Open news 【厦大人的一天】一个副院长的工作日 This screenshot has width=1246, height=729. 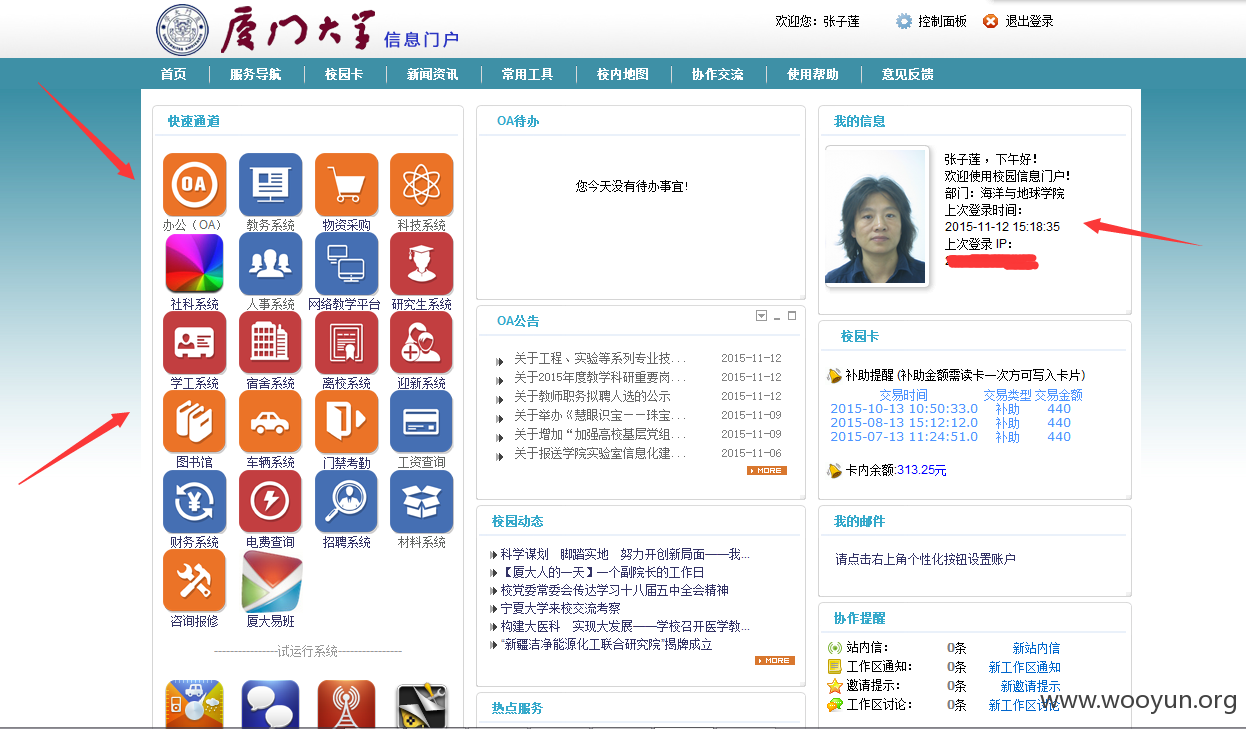602,572
